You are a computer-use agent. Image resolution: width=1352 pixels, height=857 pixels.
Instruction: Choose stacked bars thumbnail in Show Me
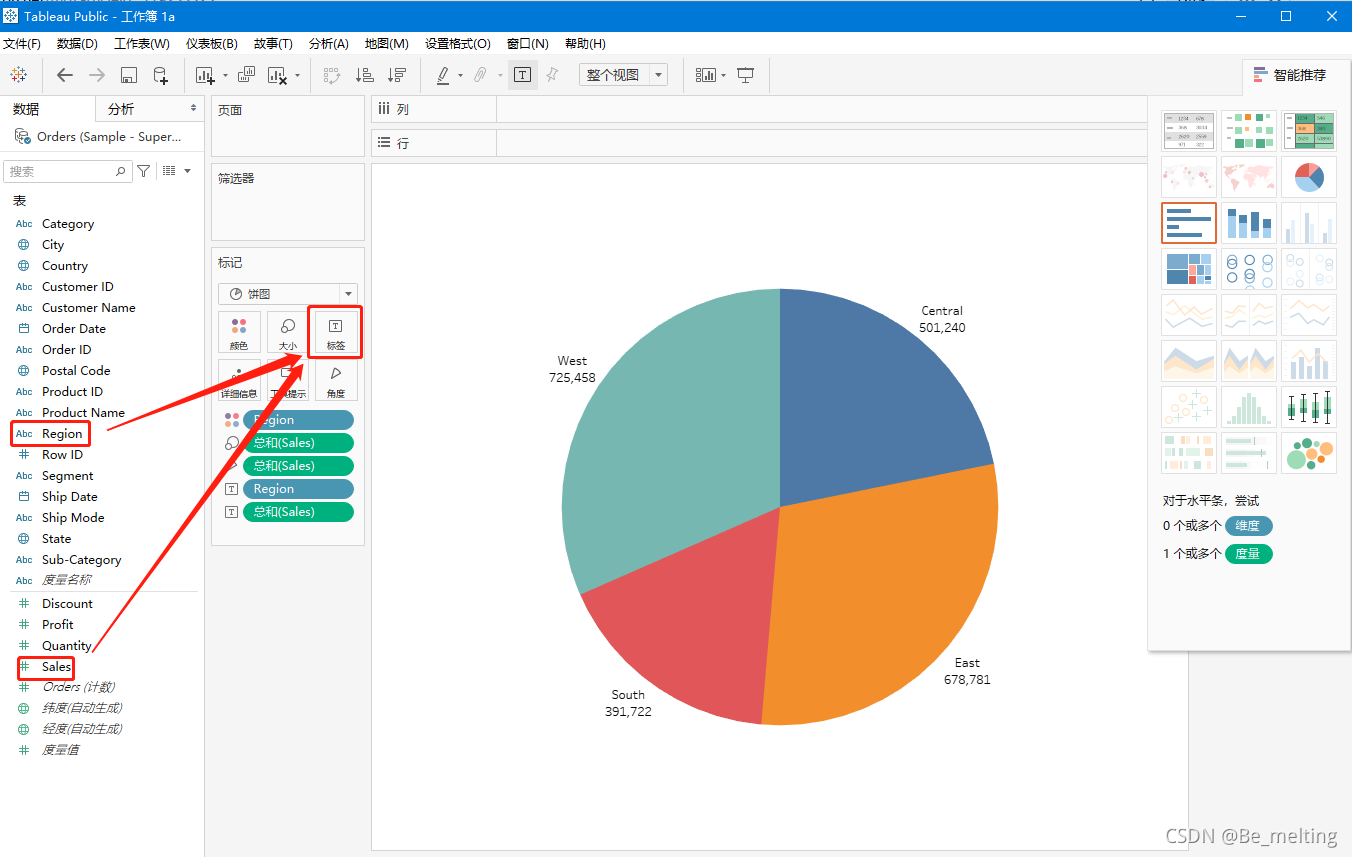[x=1248, y=223]
